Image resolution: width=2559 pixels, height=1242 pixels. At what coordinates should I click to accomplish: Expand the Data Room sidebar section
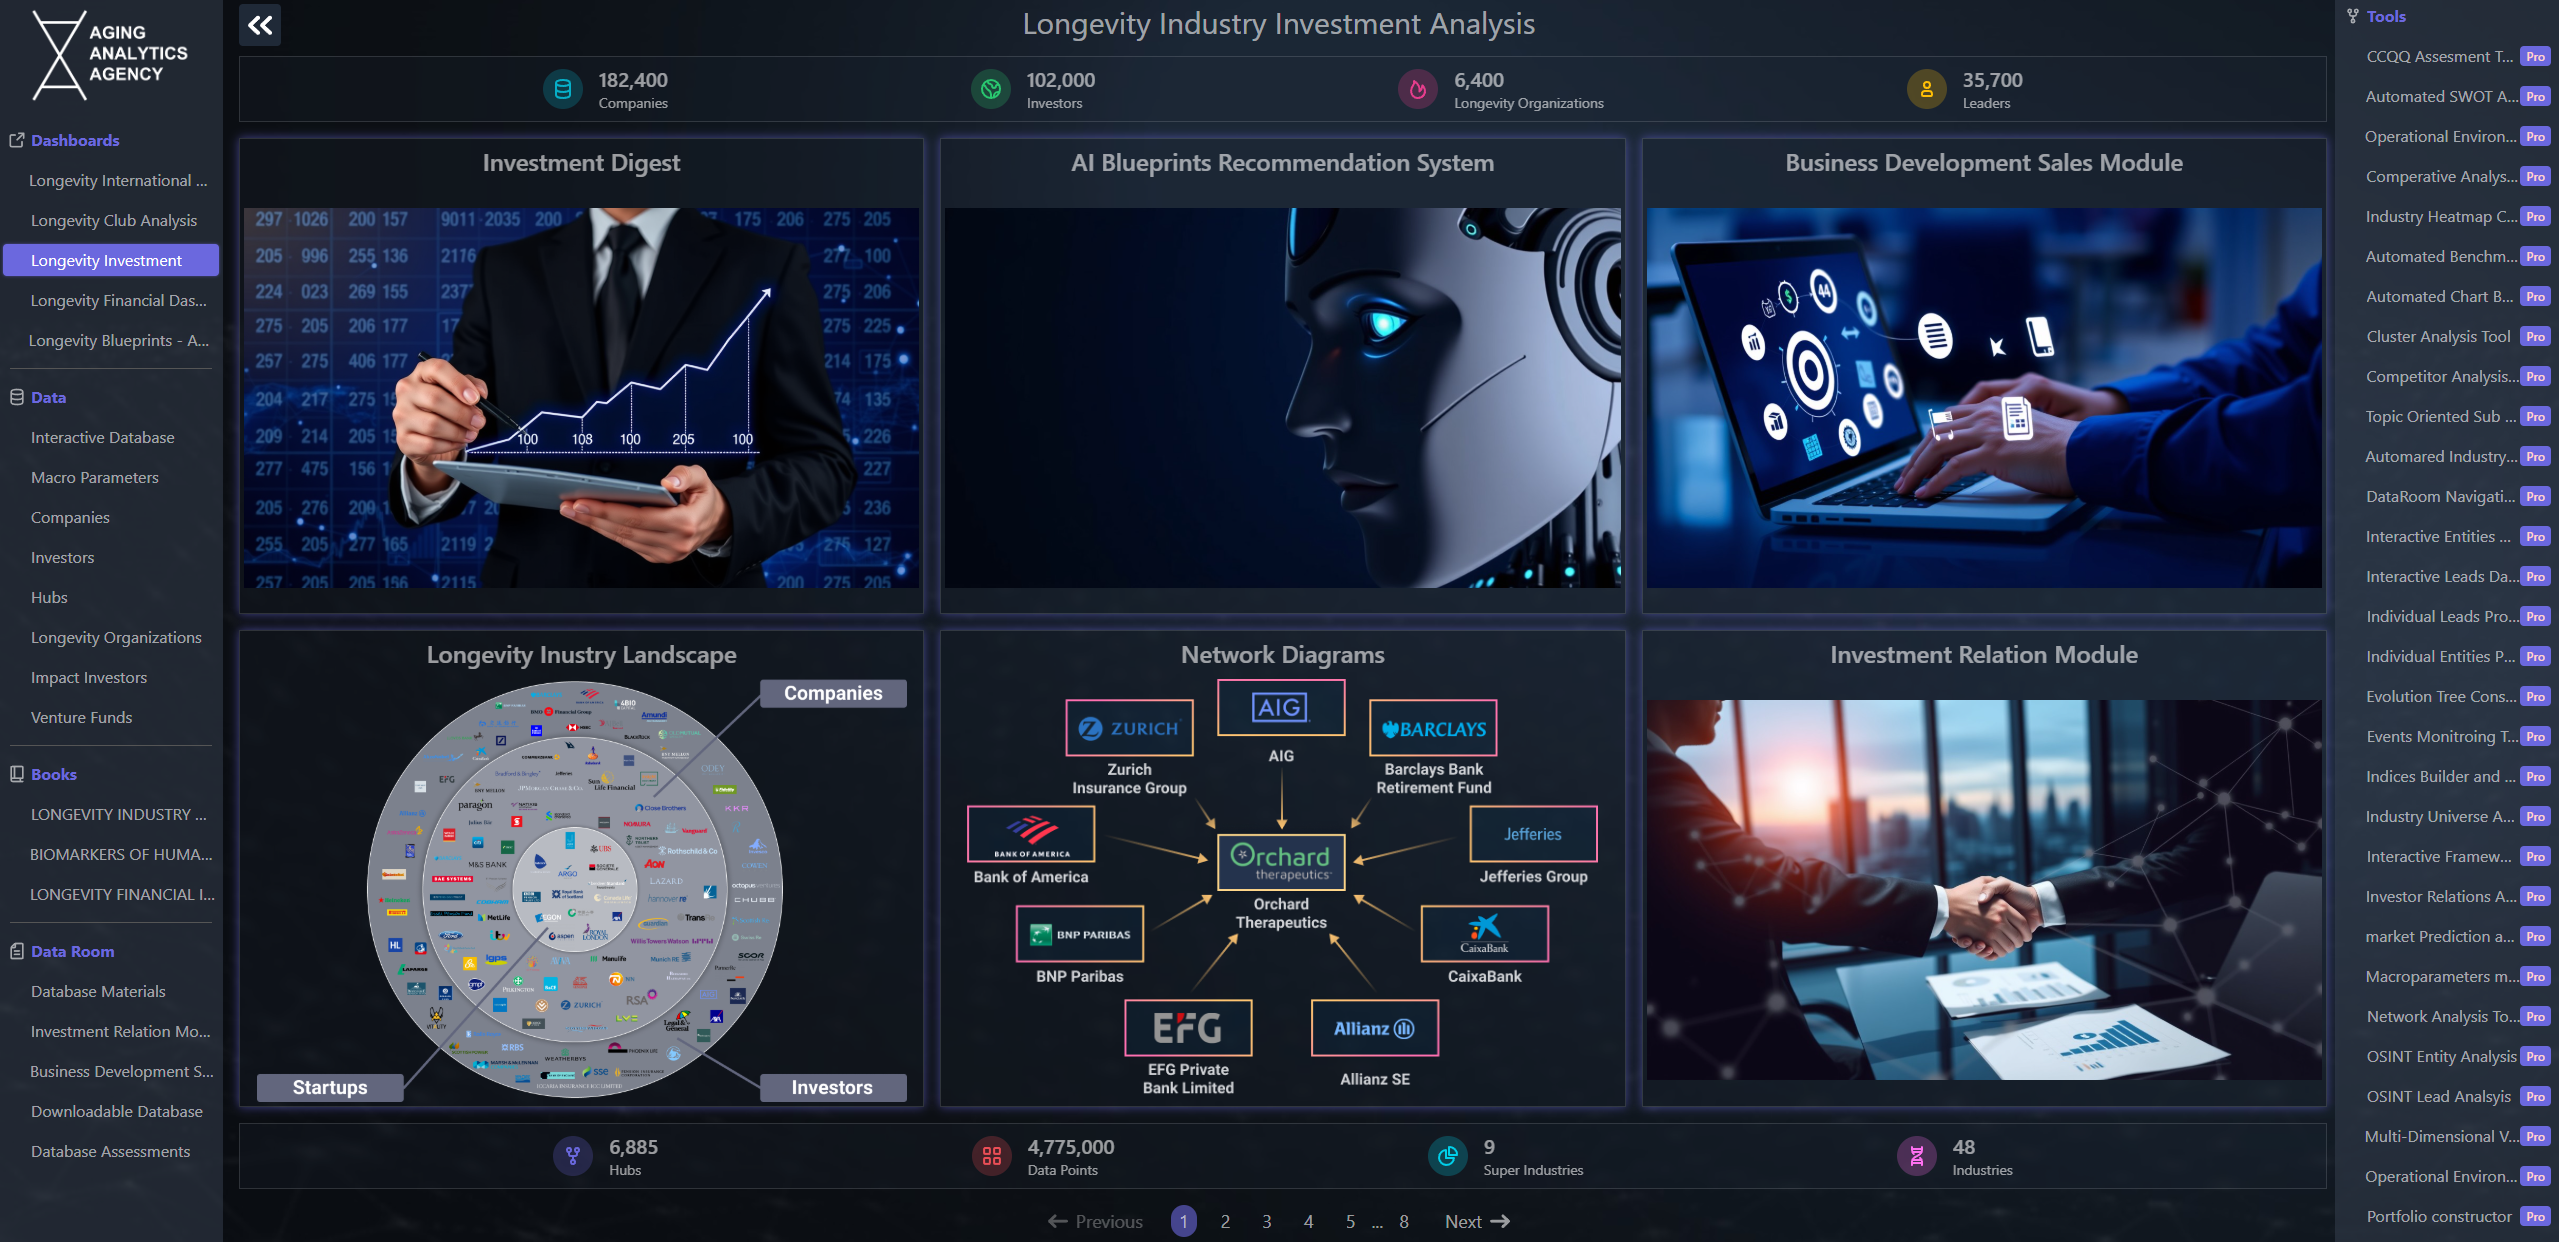[72, 952]
